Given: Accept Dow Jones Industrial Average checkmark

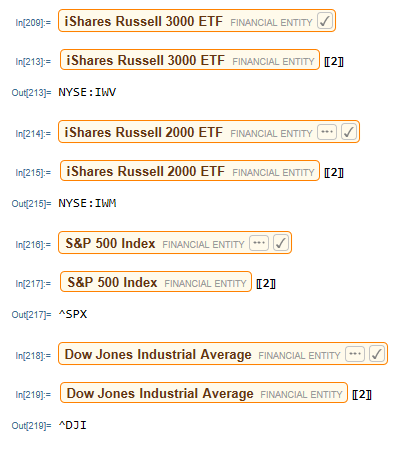Looking at the screenshot, I should tap(377, 354).
